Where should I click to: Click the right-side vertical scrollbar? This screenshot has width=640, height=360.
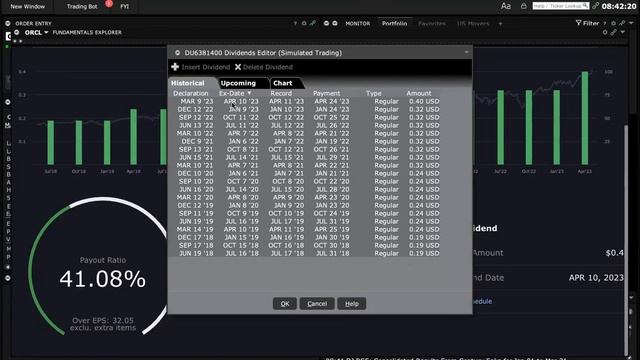click(627, 241)
